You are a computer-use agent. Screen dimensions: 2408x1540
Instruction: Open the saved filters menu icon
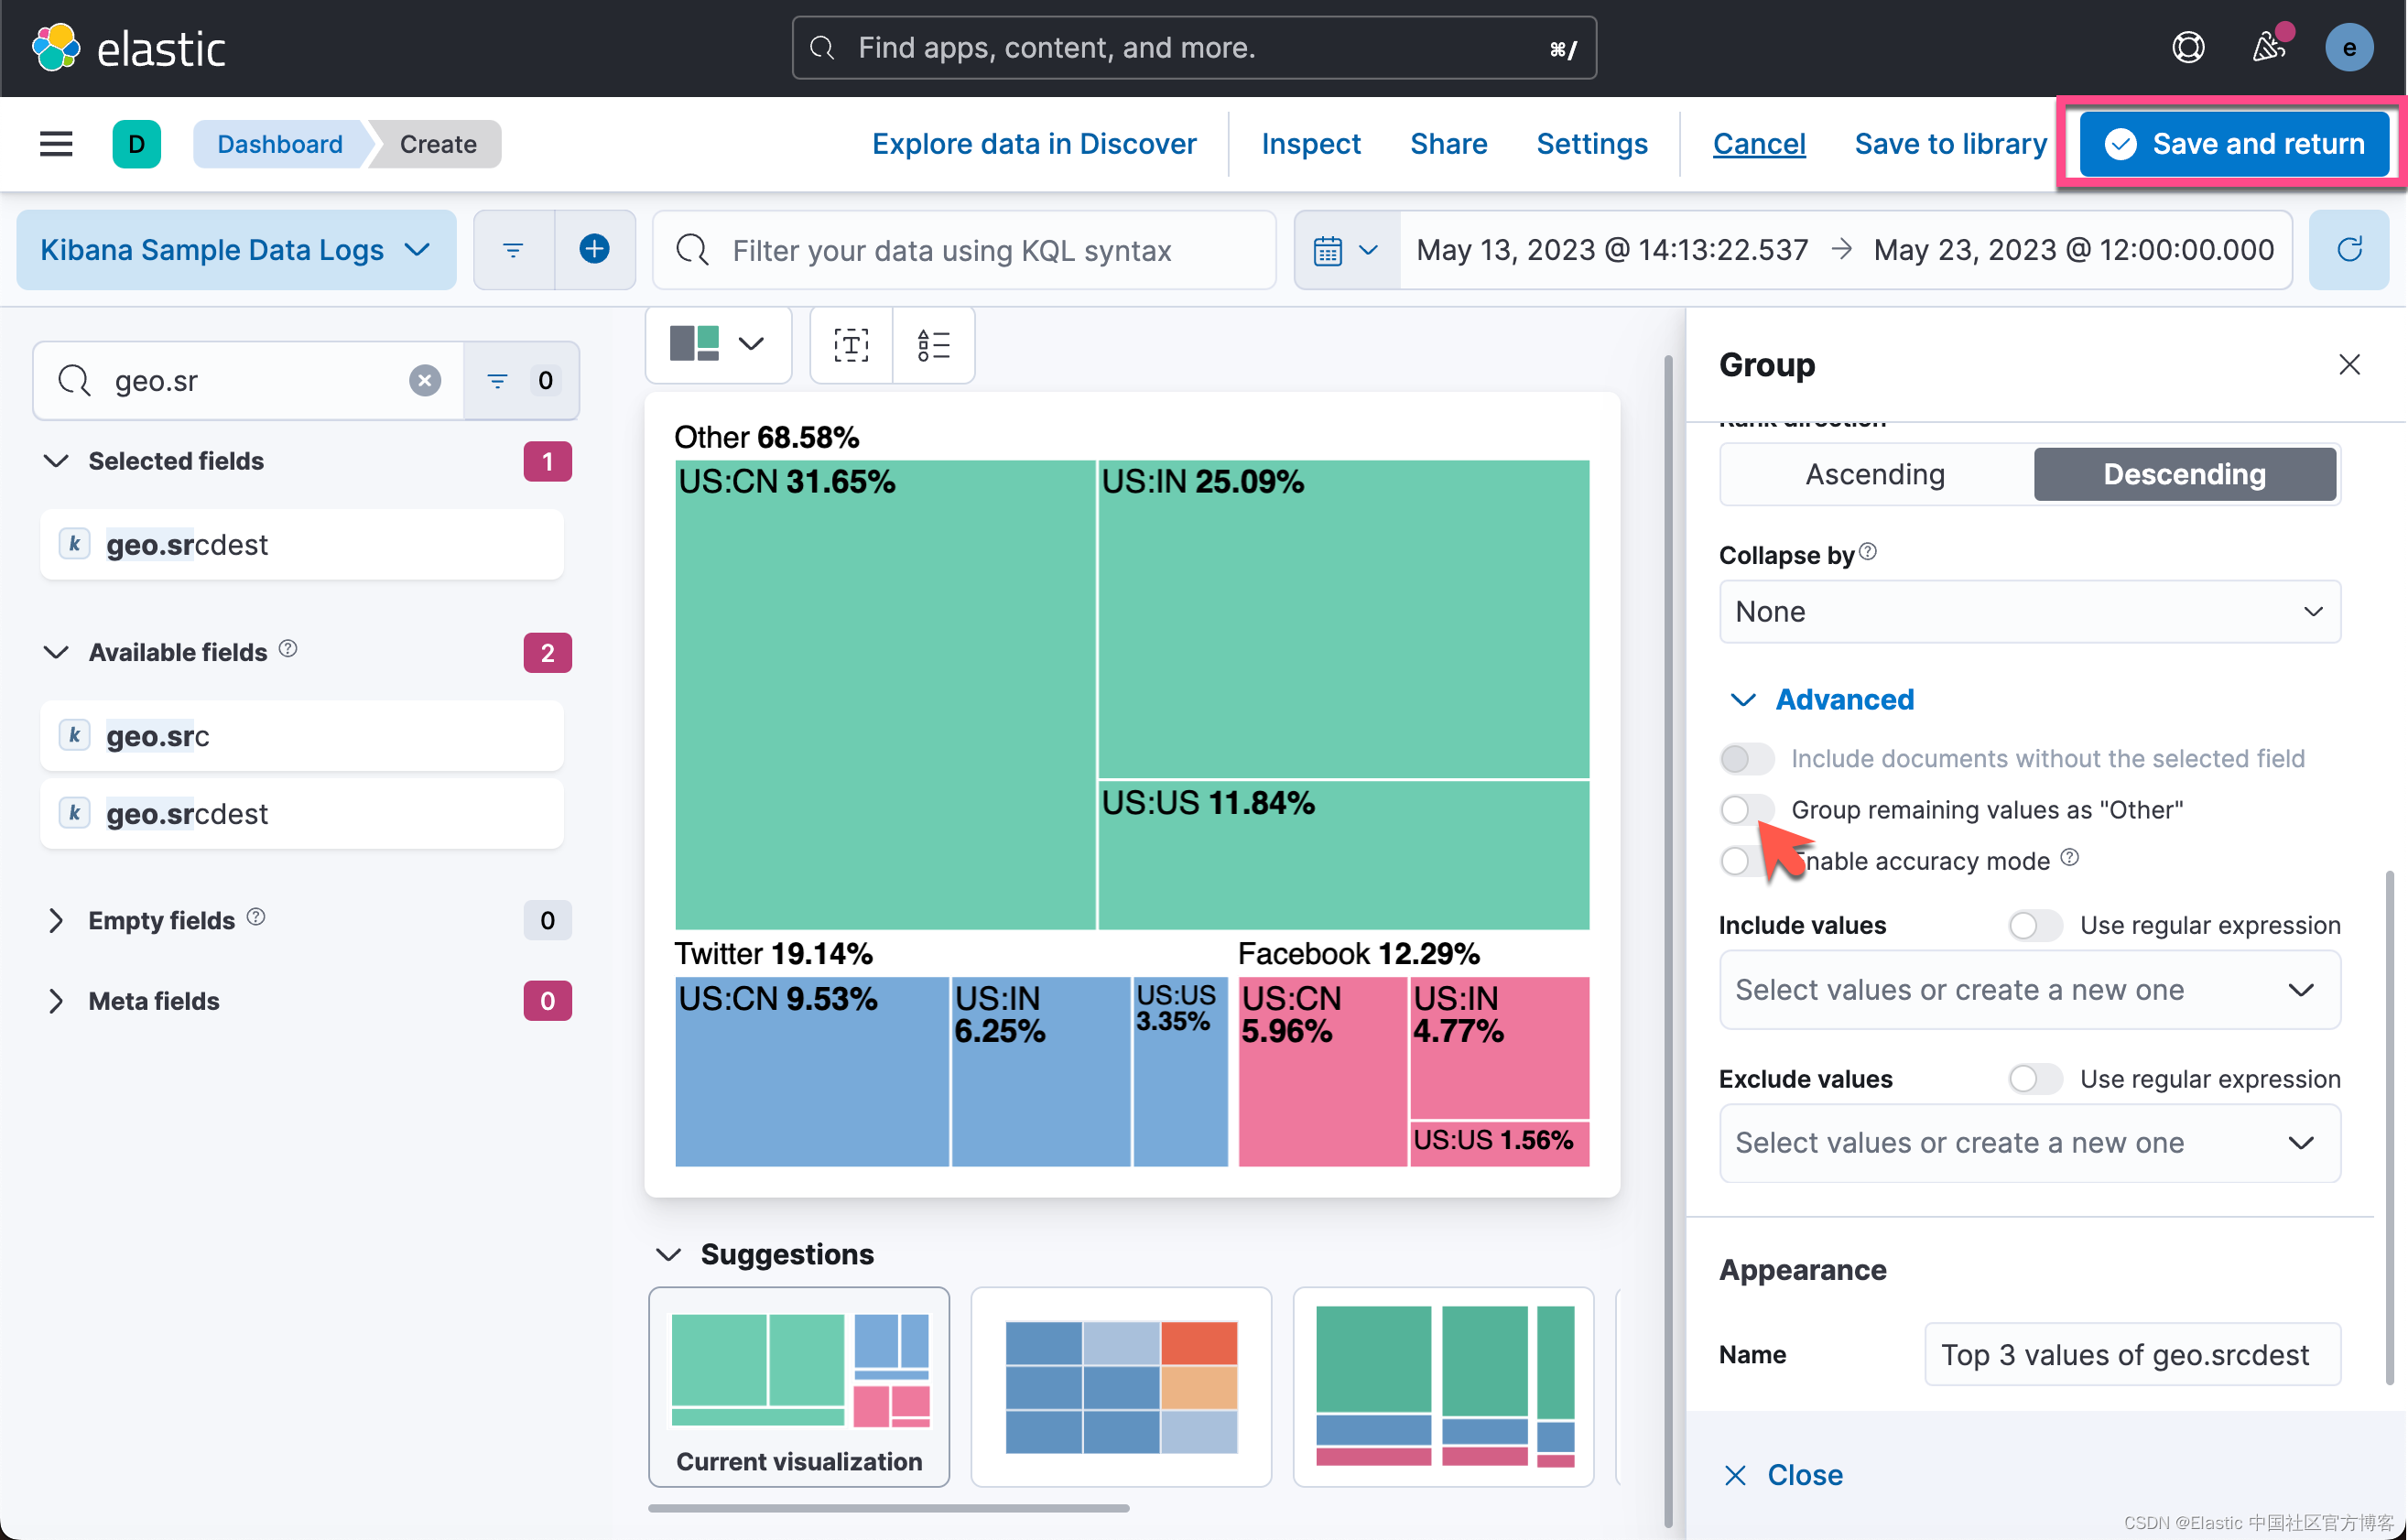pyautogui.click(x=513, y=250)
